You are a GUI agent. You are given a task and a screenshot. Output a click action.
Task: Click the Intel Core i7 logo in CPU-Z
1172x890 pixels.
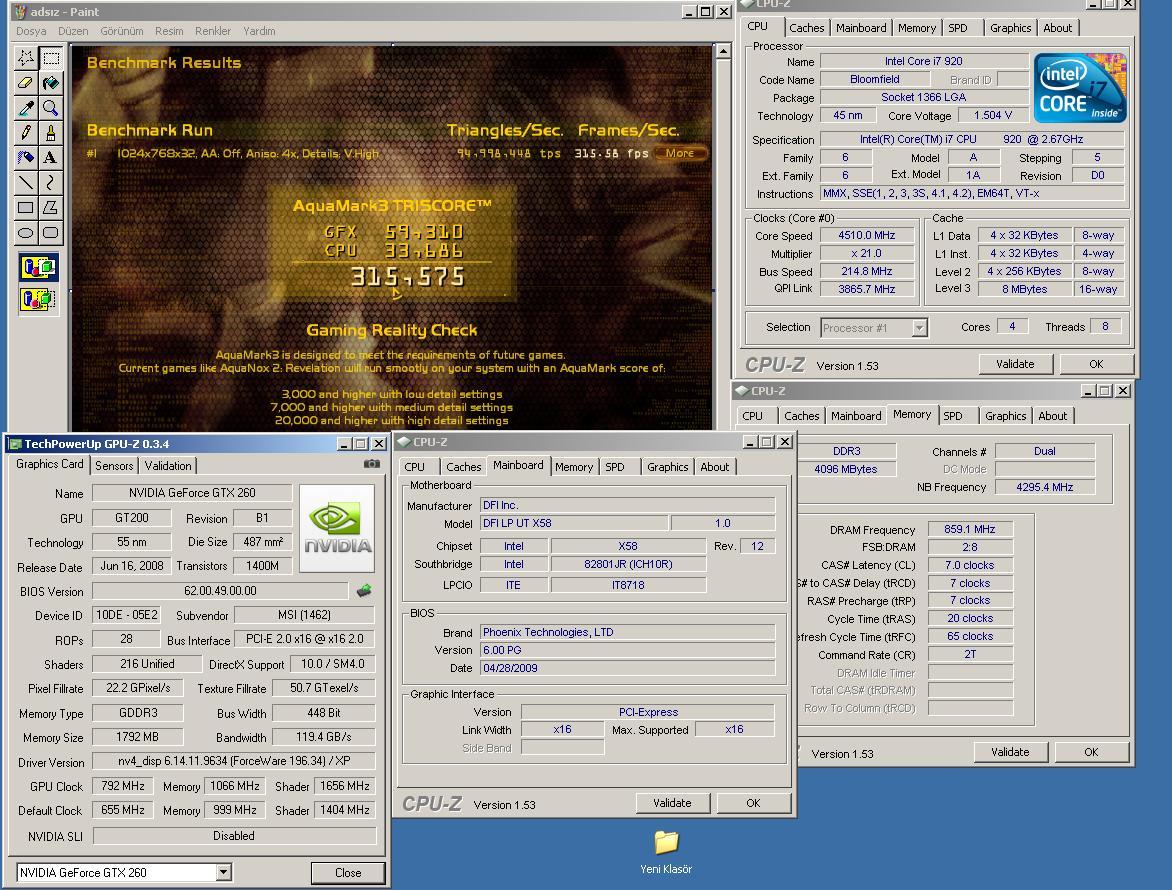point(1080,88)
